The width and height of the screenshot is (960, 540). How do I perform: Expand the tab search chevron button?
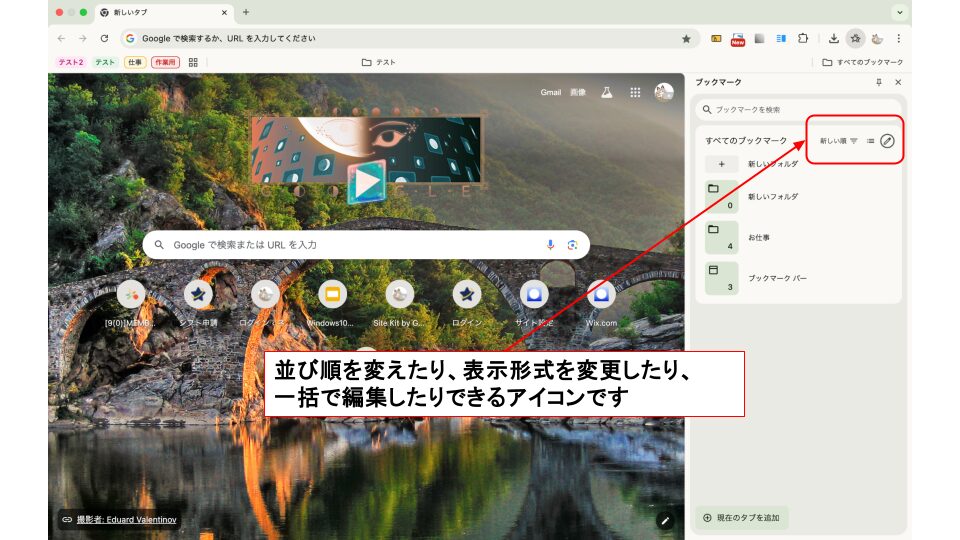pyautogui.click(x=900, y=12)
